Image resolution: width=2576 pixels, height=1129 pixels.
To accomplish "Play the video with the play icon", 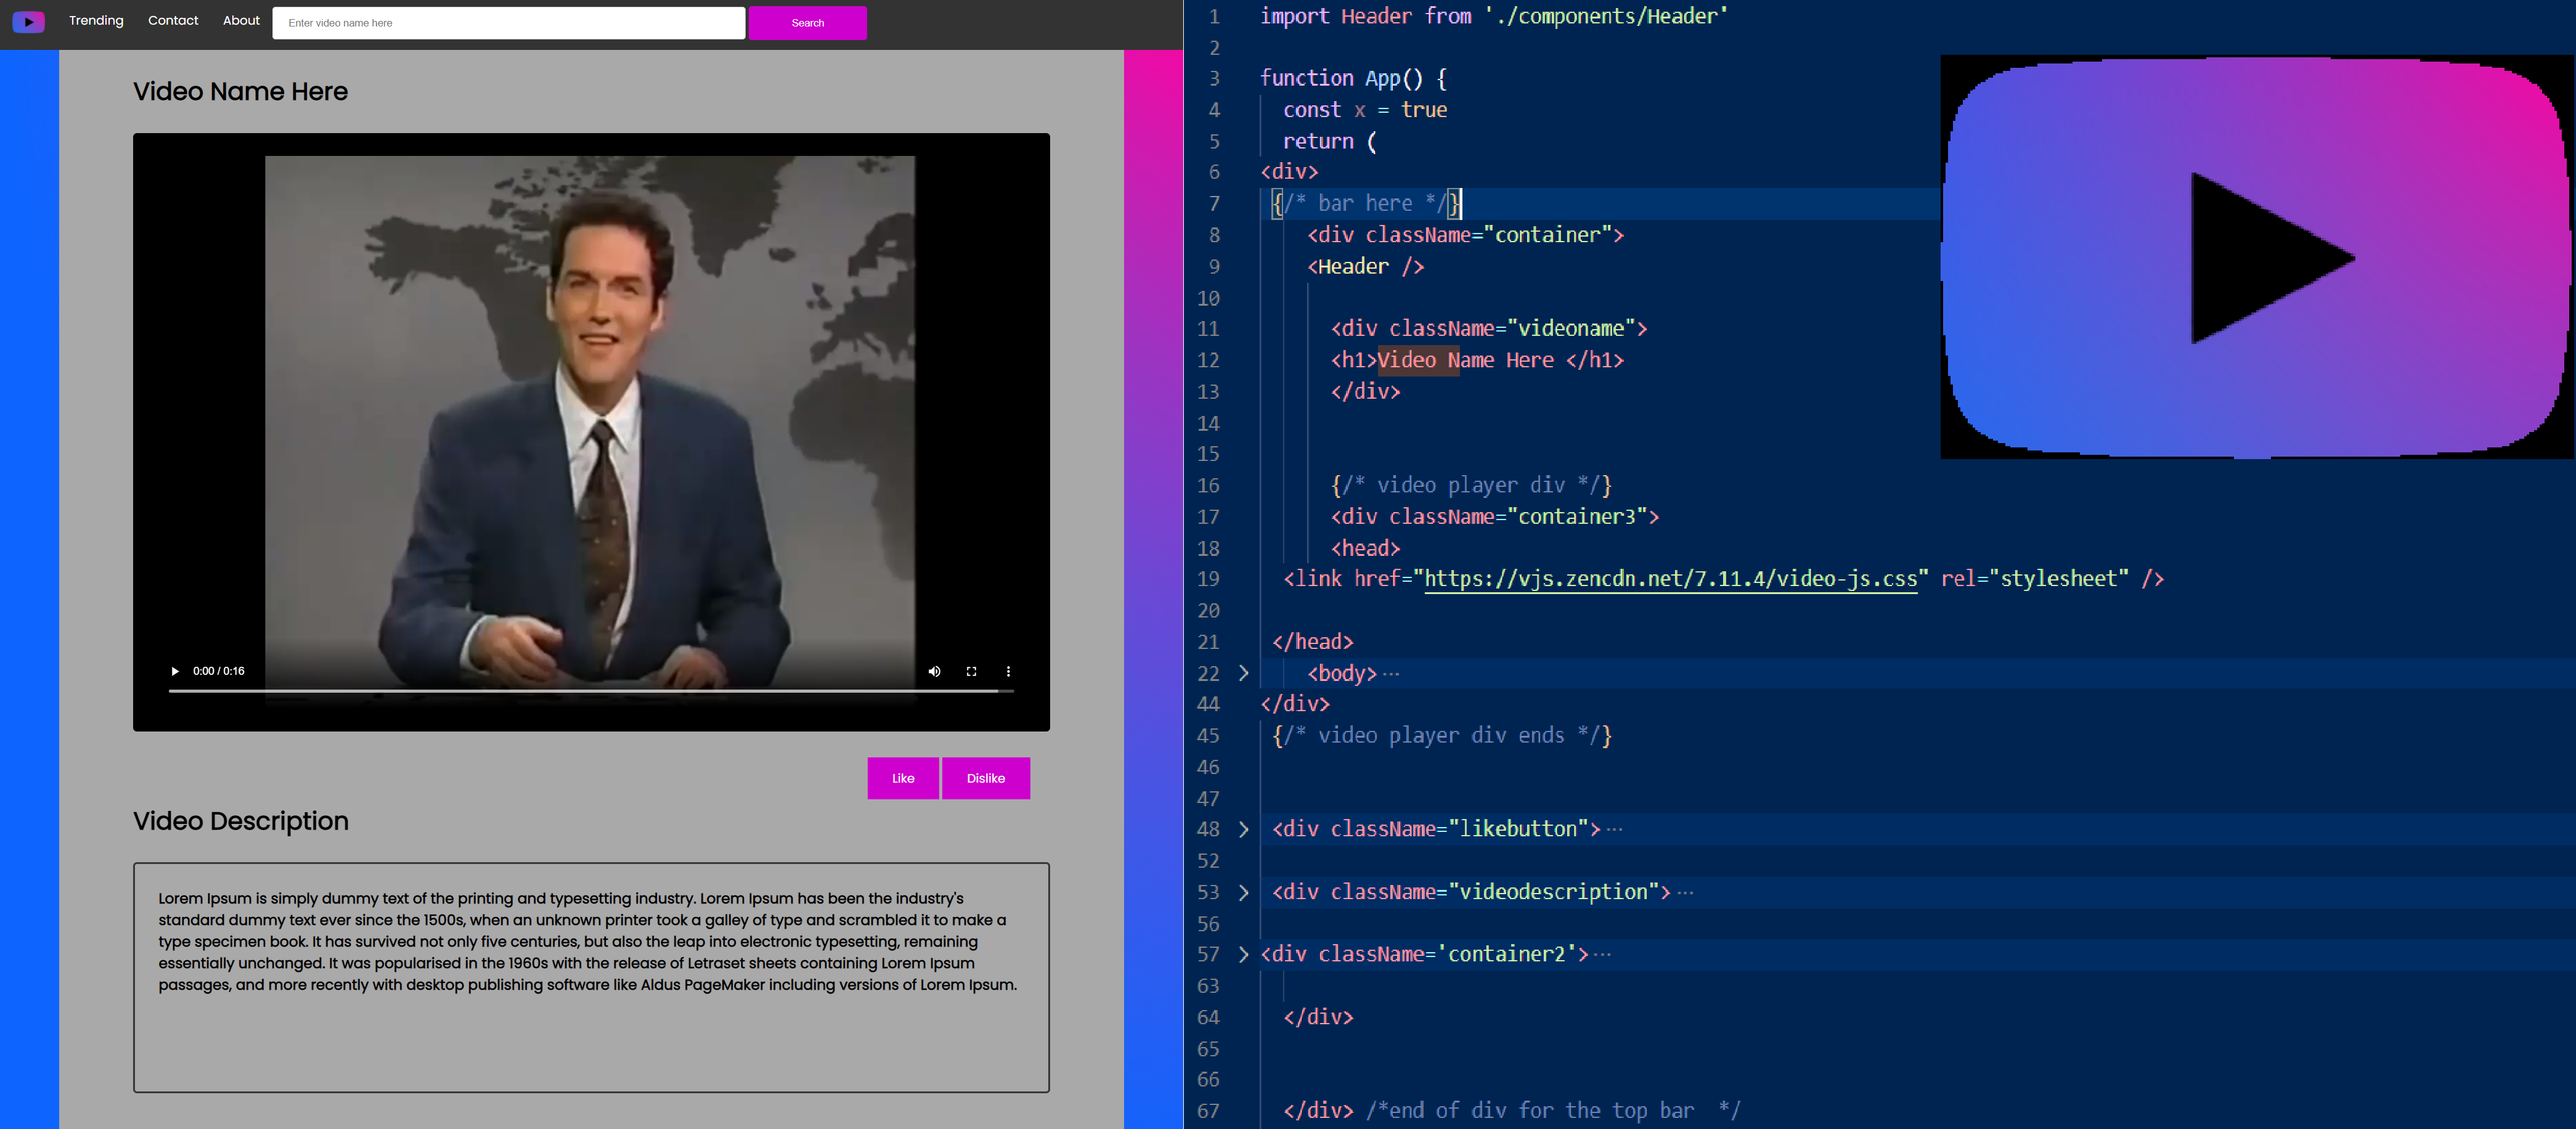I will (x=175, y=671).
